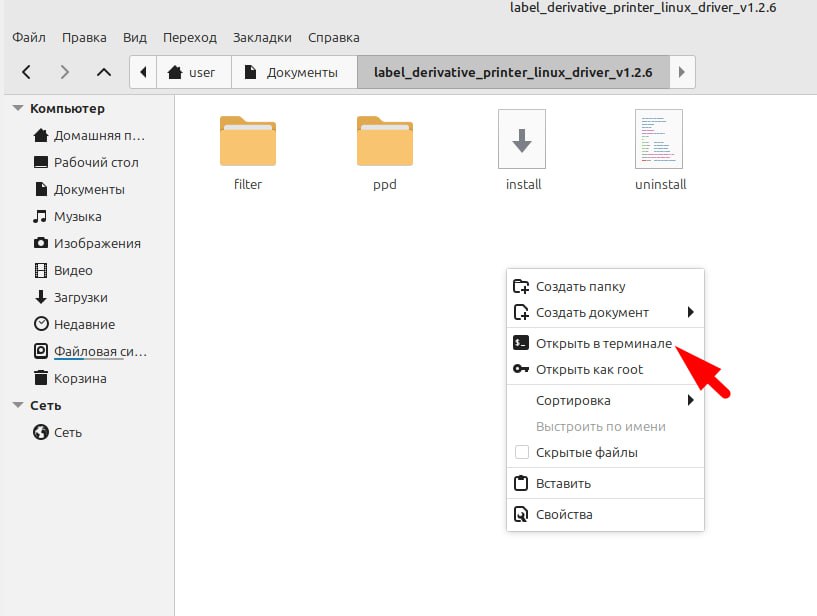This screenshot has height=616, width=817.
Task: Open the filter folder
Action: click(x=247, y=141)
